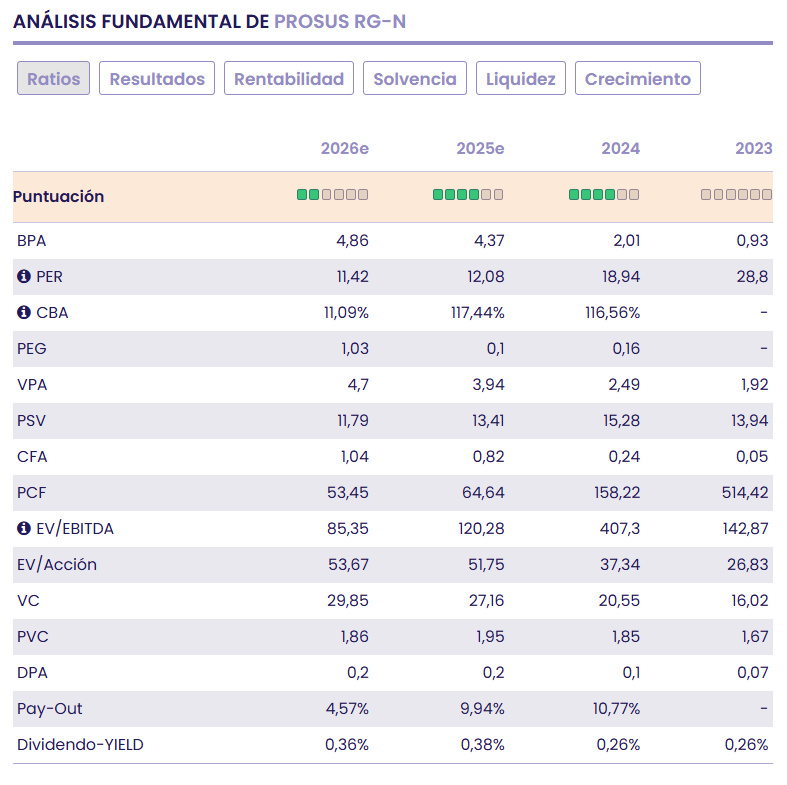Viewport: 787px width, 785px height.
Task: Click the 2024 column header
Action: pos(620,149)
